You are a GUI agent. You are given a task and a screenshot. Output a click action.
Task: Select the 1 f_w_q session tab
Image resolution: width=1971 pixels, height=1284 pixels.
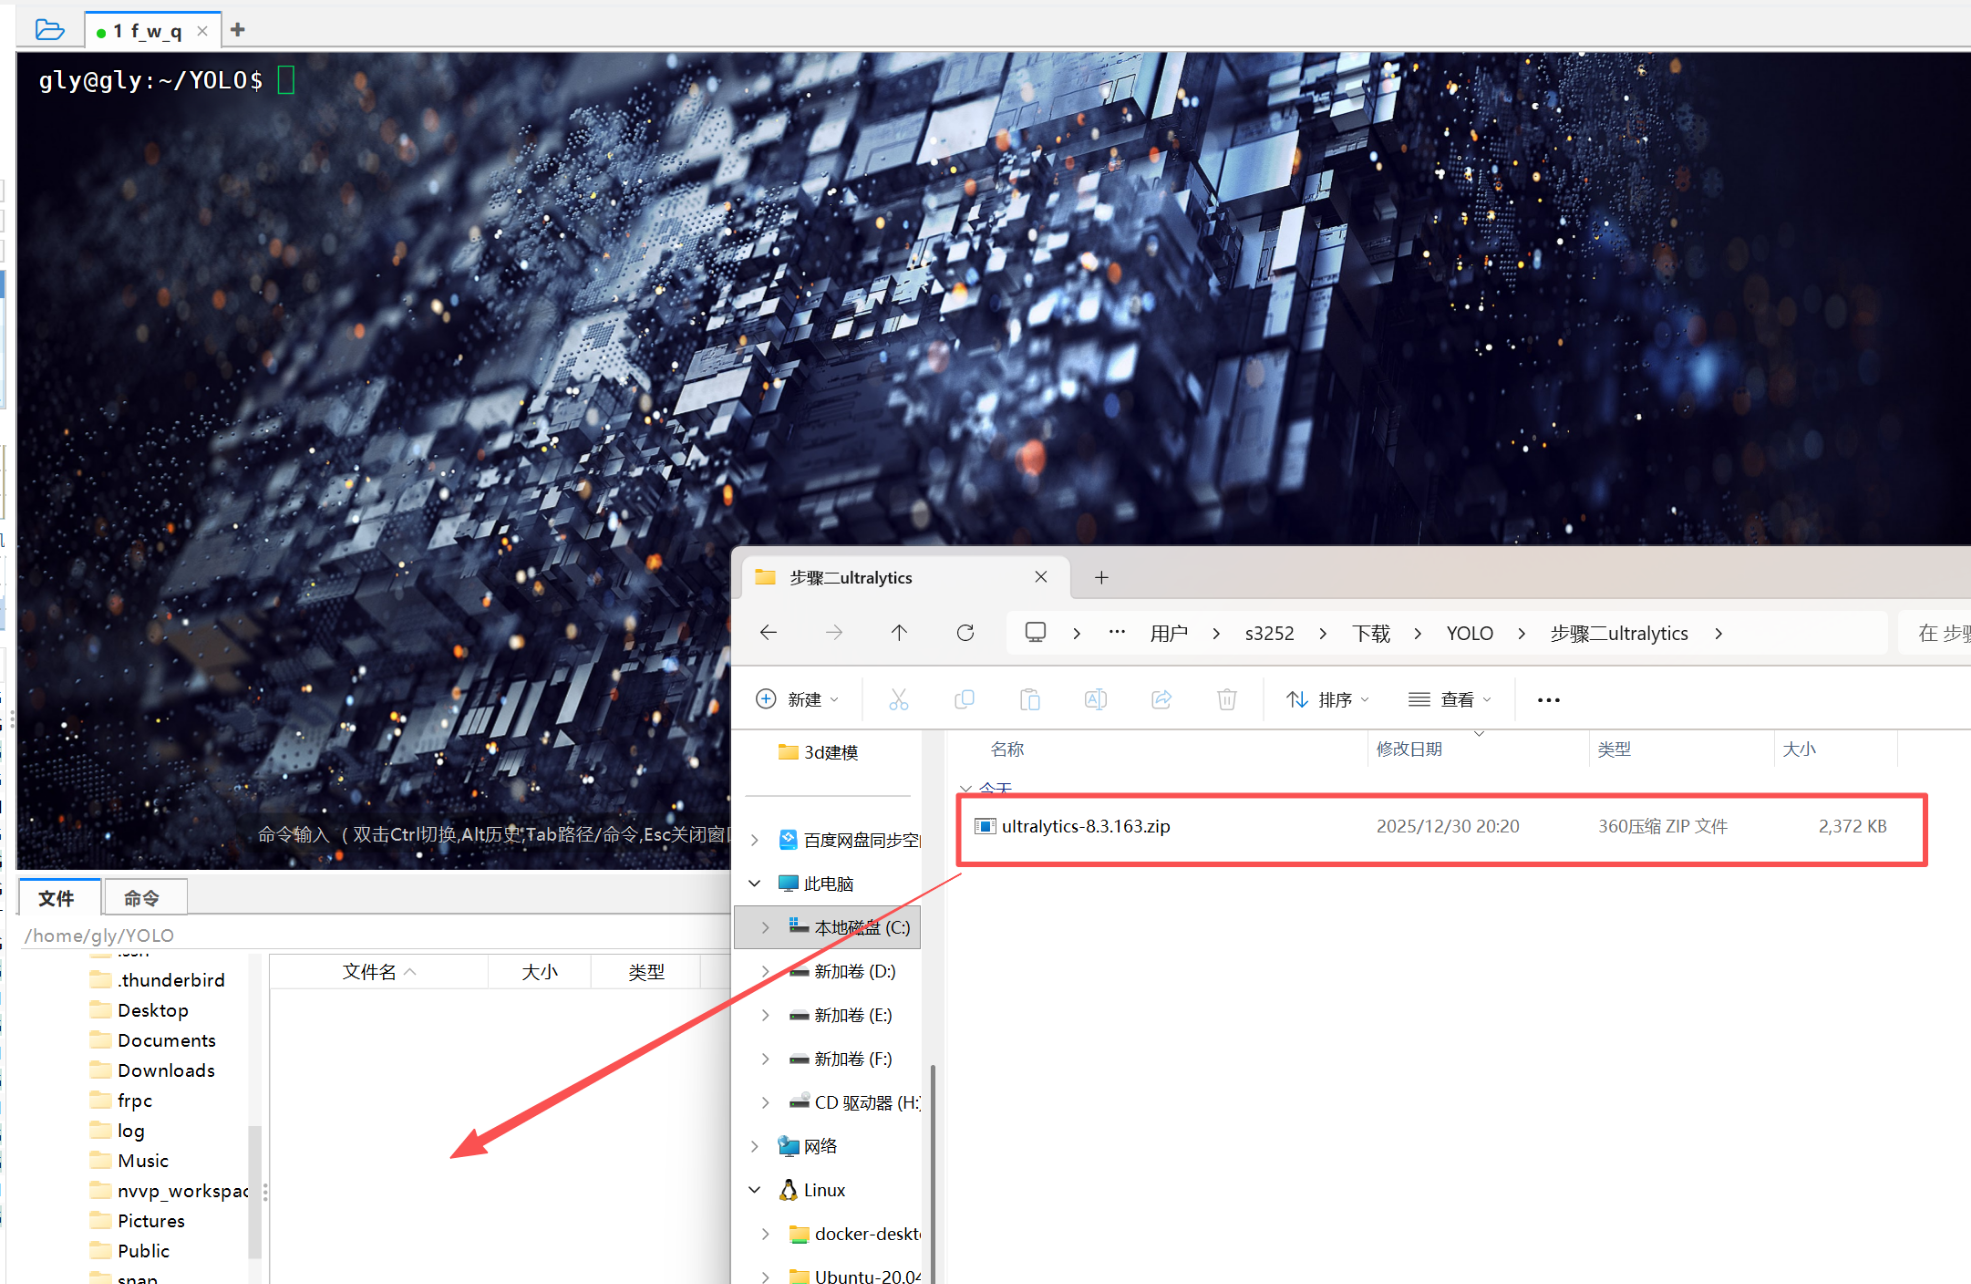point(148,31)
